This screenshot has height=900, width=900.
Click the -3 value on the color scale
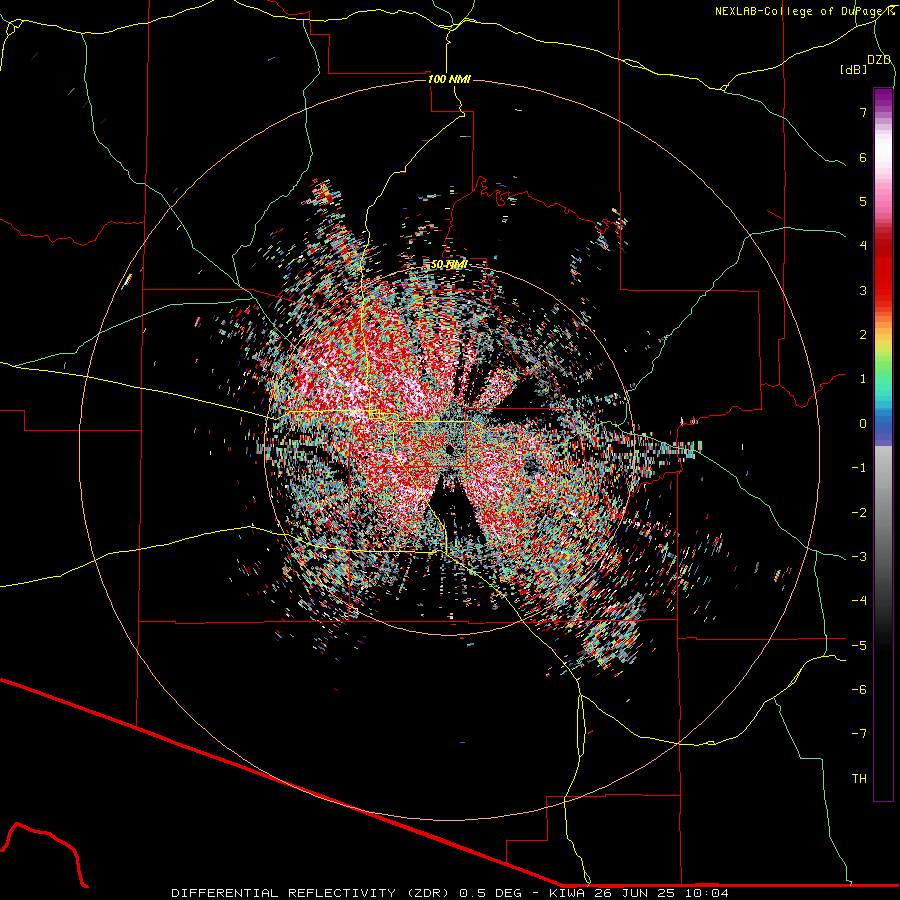pos(859,556)
